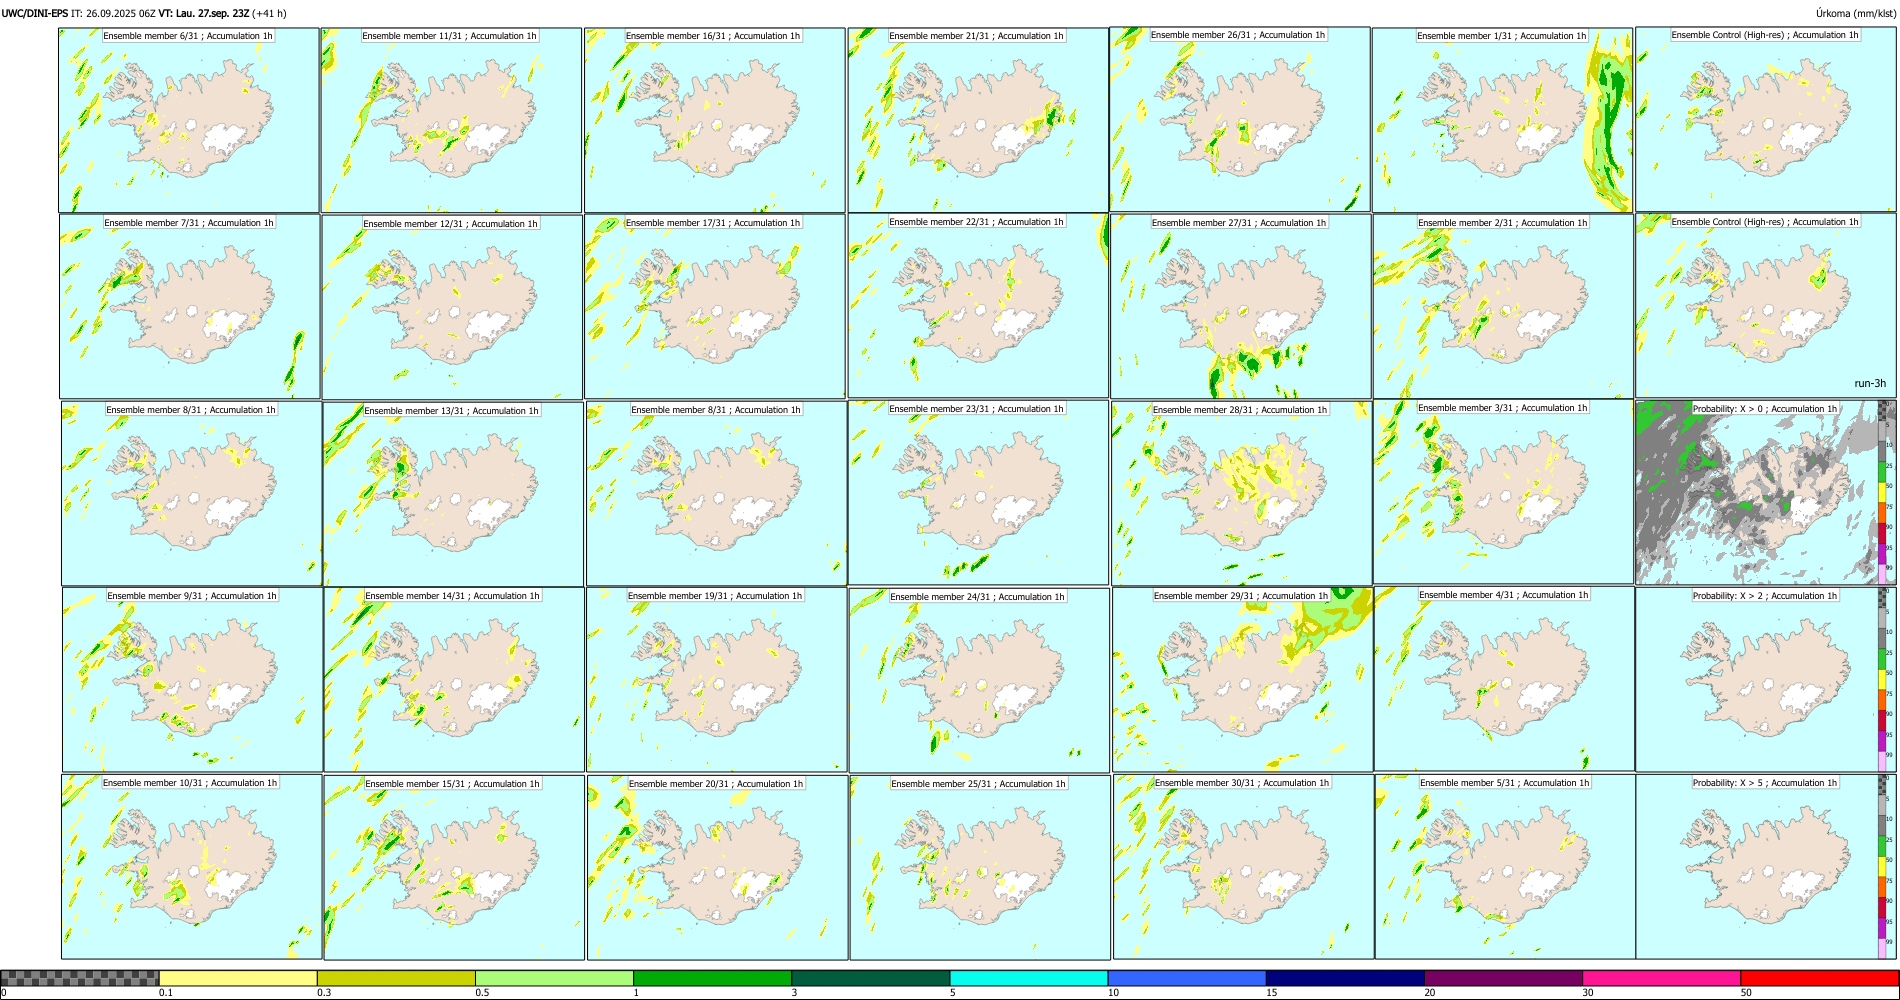Select the Ensemble member 3/31 map

(x=1503, y=492)
